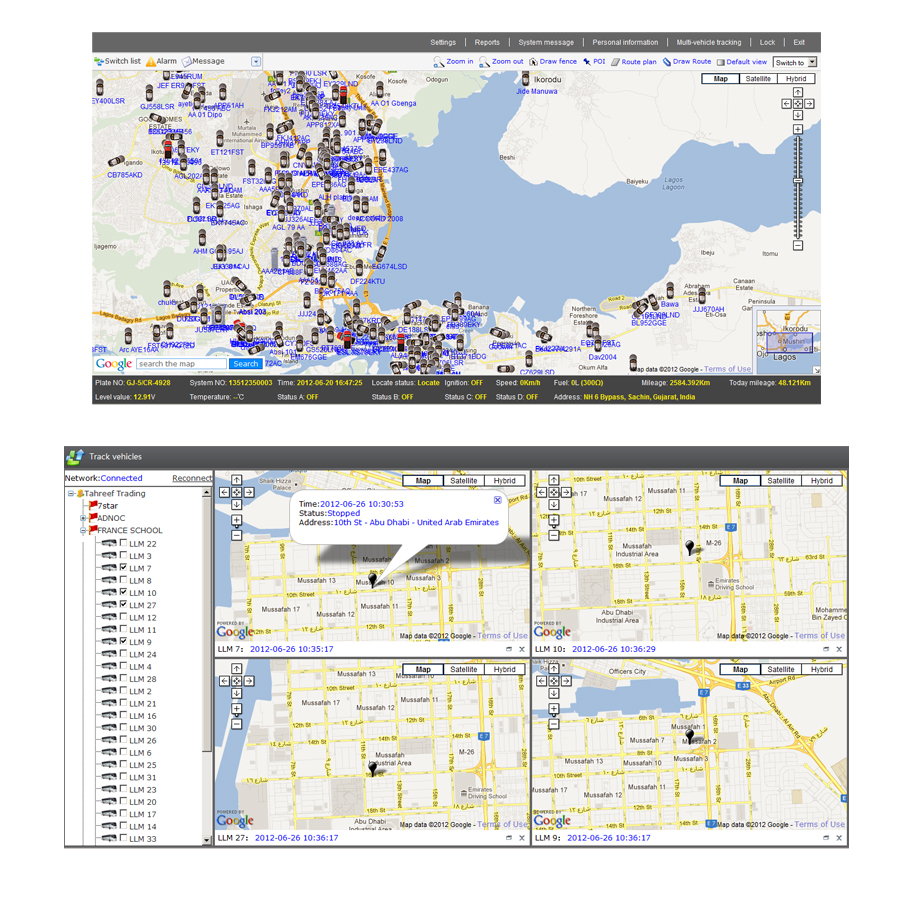900x900 pixels.
Task: Switch top map to Hybrid view
Action: pyautogui.click(x=796, y=79)
